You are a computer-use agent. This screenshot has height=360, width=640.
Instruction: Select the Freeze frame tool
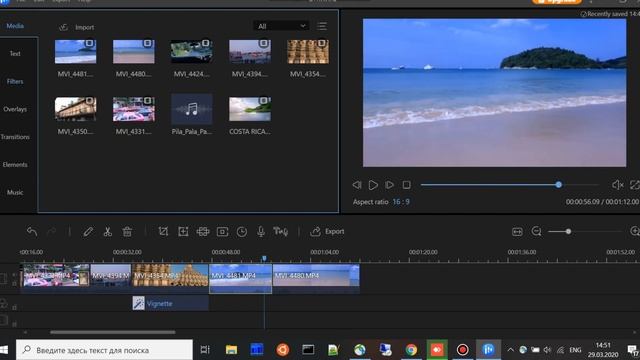click(222, 232)
